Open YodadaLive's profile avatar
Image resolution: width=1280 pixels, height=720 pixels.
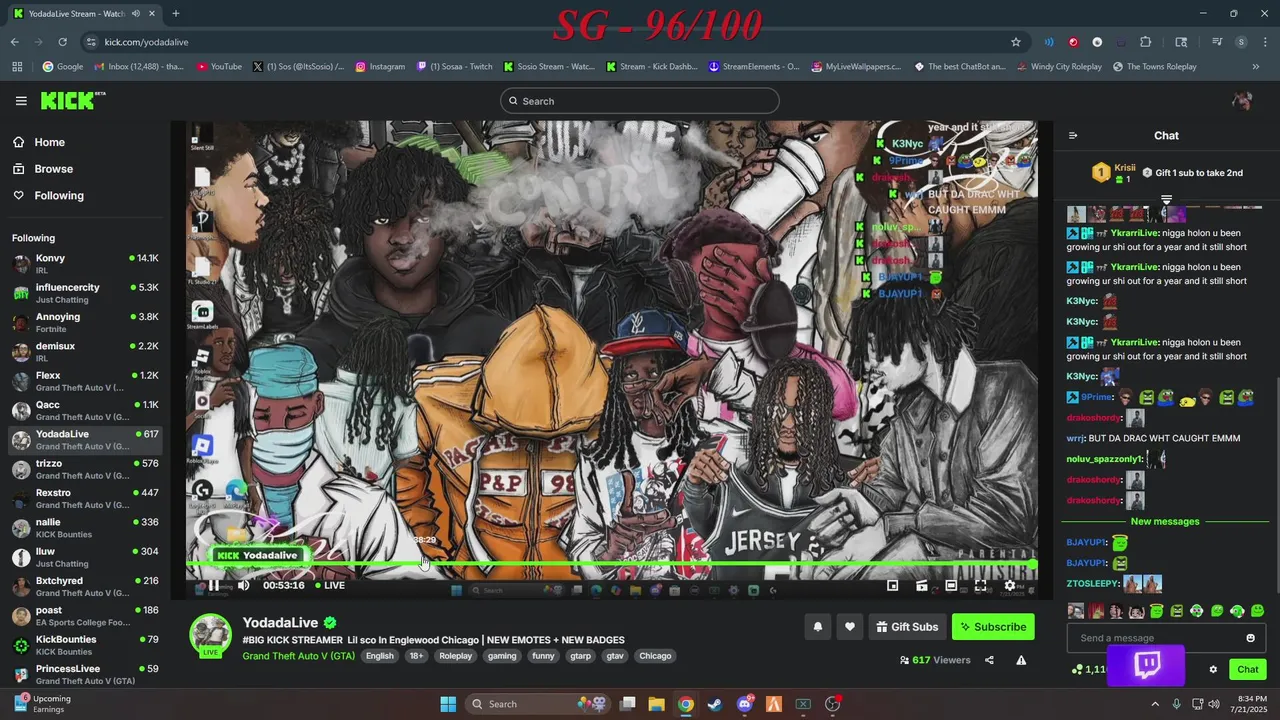[211, 636]
